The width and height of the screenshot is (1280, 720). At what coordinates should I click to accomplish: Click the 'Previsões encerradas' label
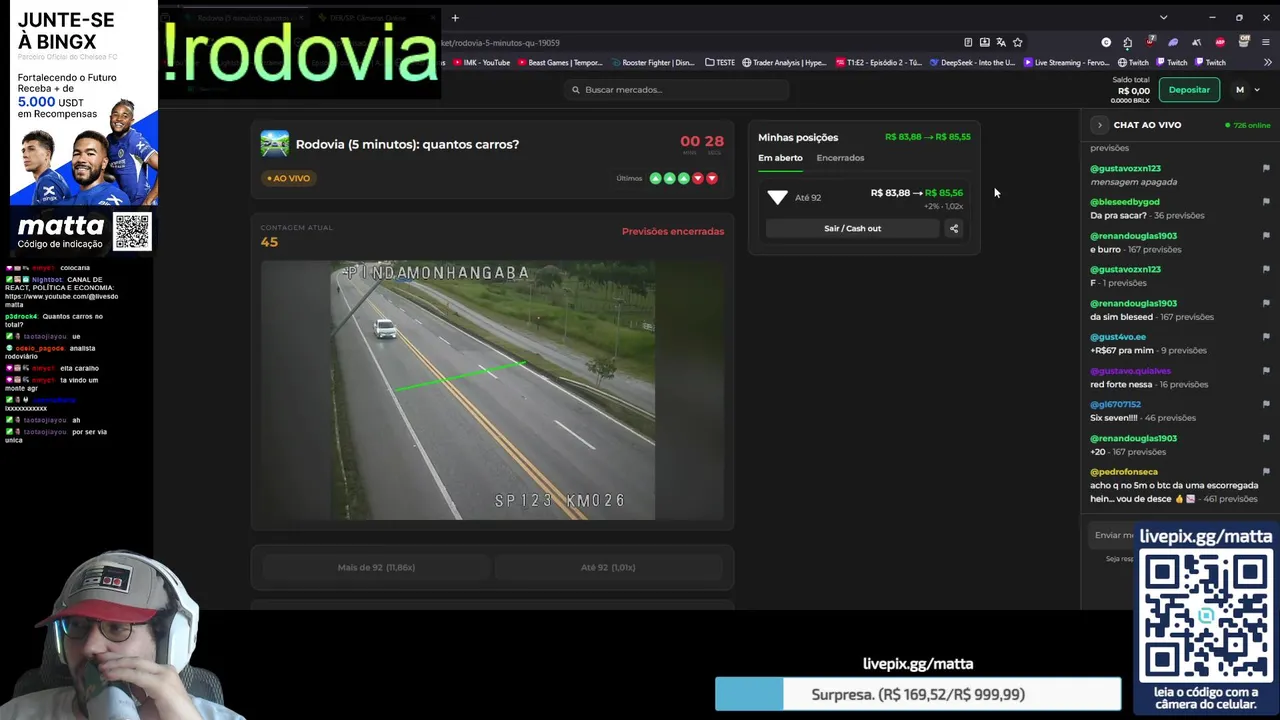click(673, 231)
